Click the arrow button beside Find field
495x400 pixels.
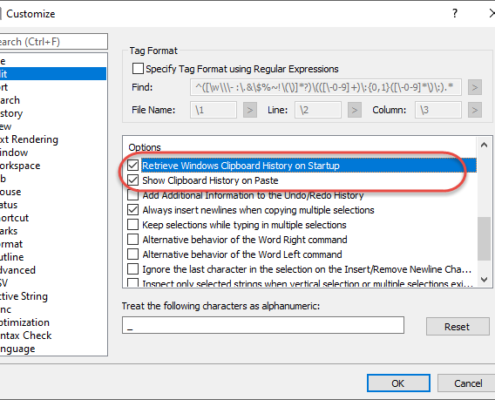click(x=475, y=88)
